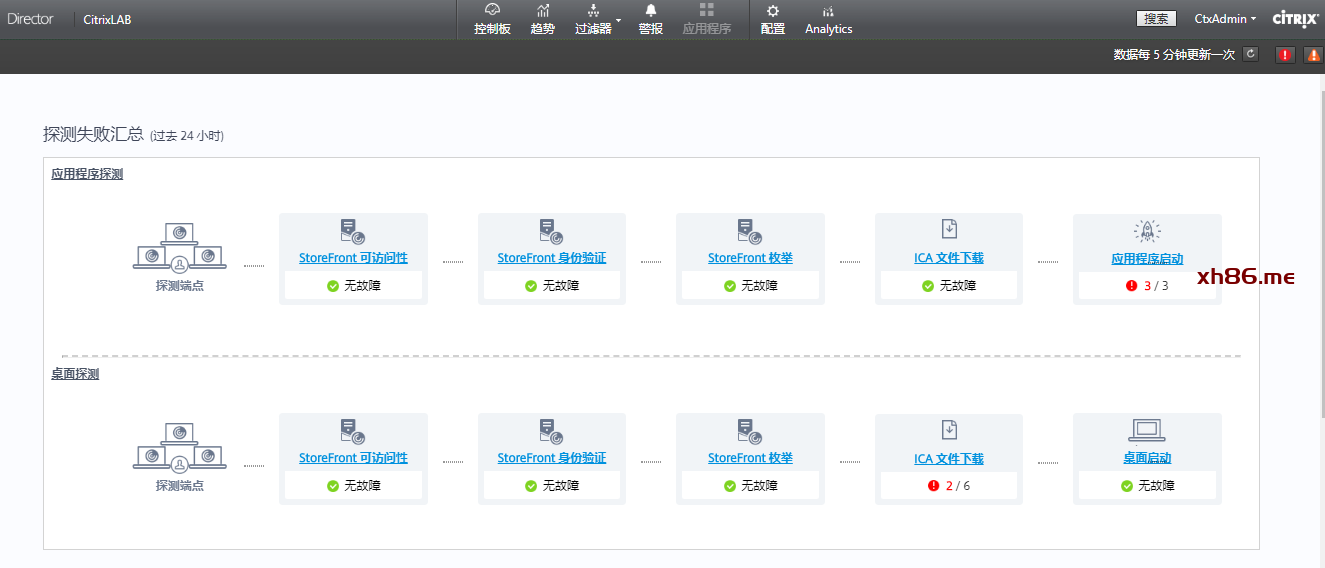Click the desktop launch laptop icon

(1147, 430)
